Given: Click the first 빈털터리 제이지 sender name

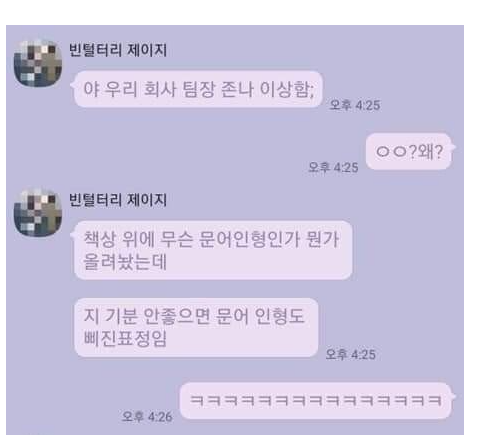Looking at the screenshot, I should coord(118,50).
